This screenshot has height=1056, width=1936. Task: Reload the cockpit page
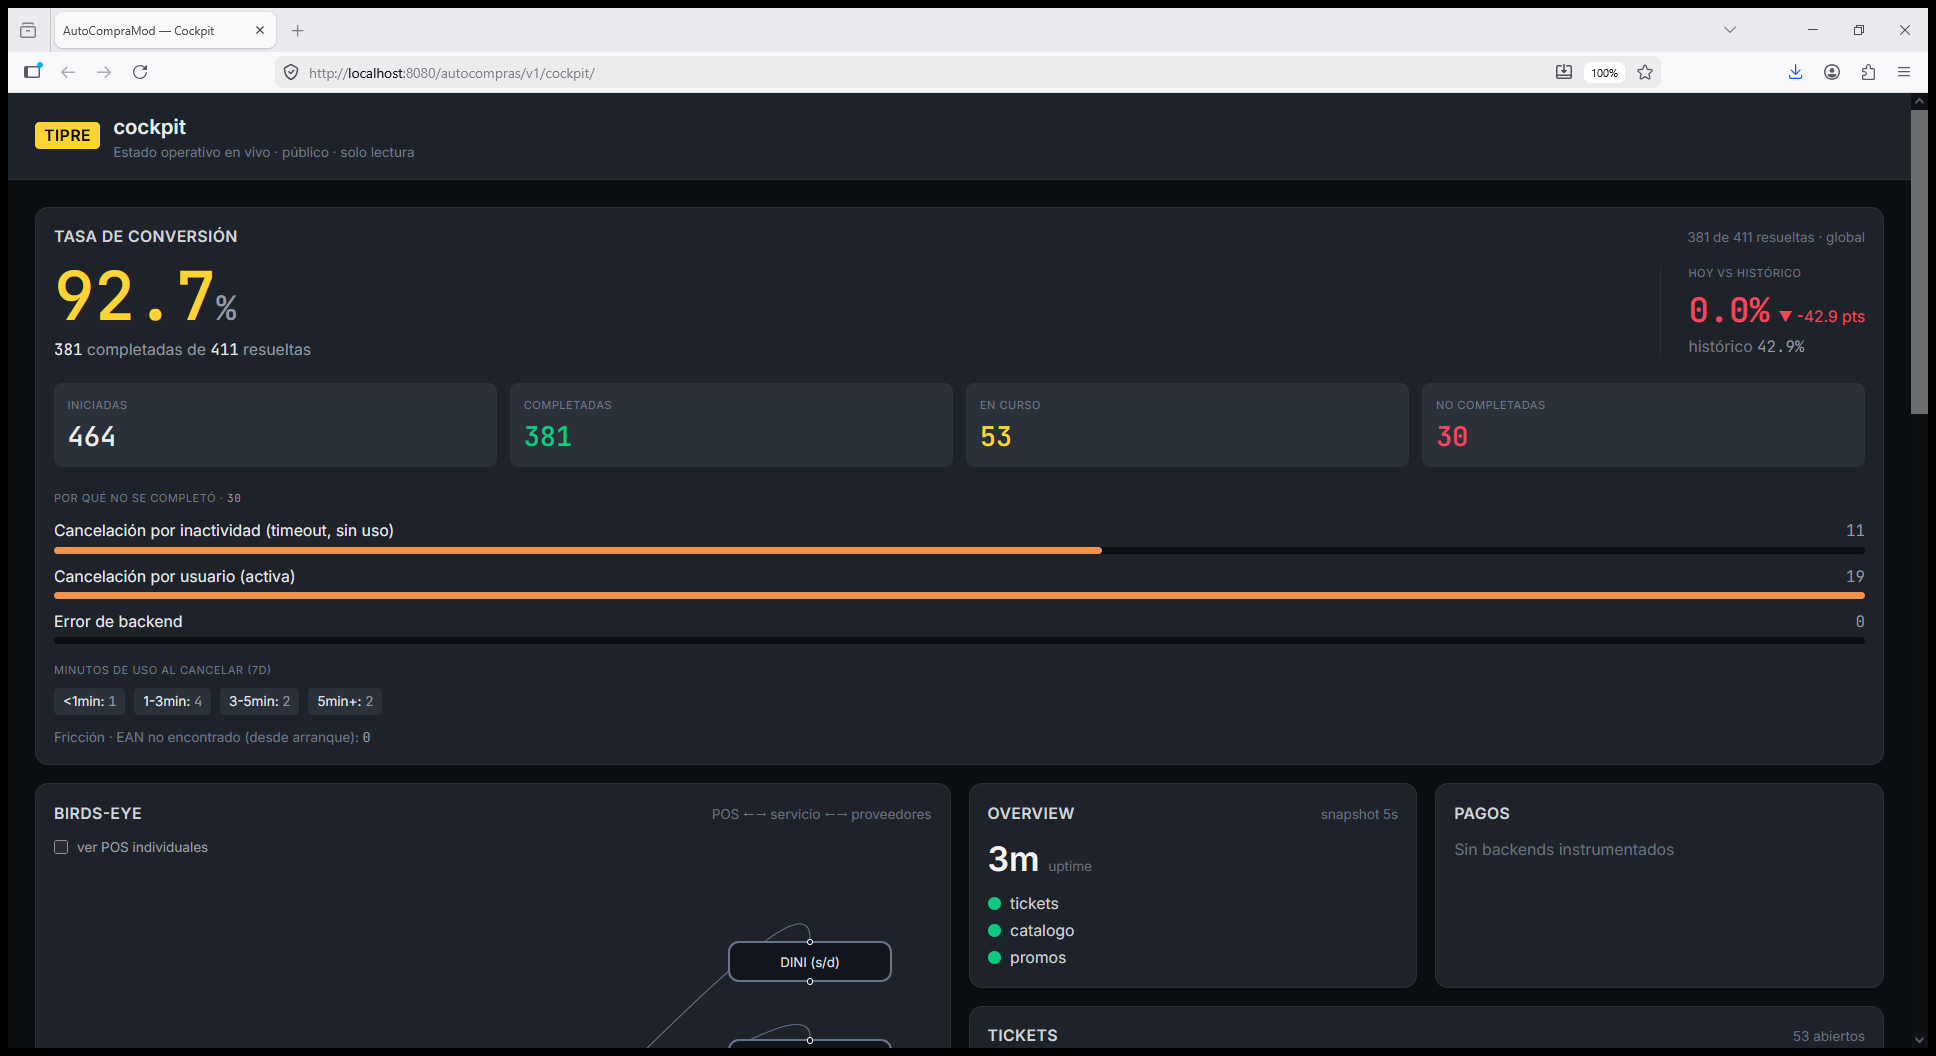140,72
